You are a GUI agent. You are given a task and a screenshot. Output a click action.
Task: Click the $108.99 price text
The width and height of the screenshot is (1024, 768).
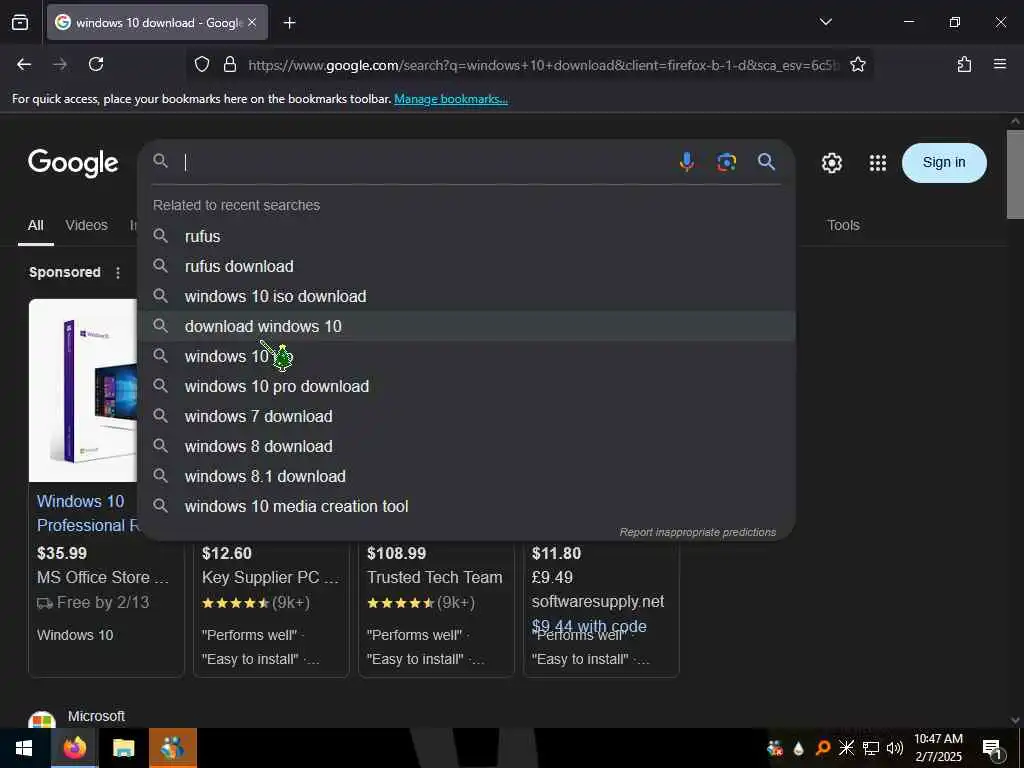pyautogui.click(x=396, y=553)
